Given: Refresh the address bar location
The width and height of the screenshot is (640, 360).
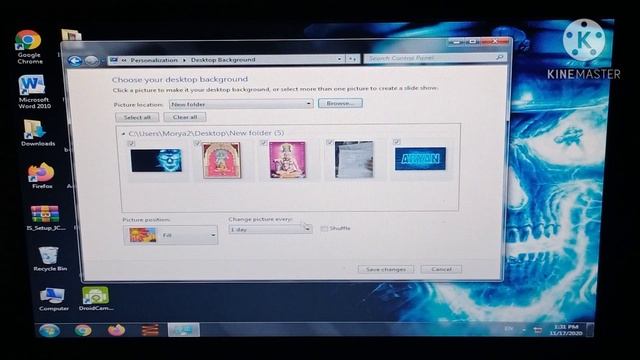Looking at the screenshot, I should coord(352,59).
